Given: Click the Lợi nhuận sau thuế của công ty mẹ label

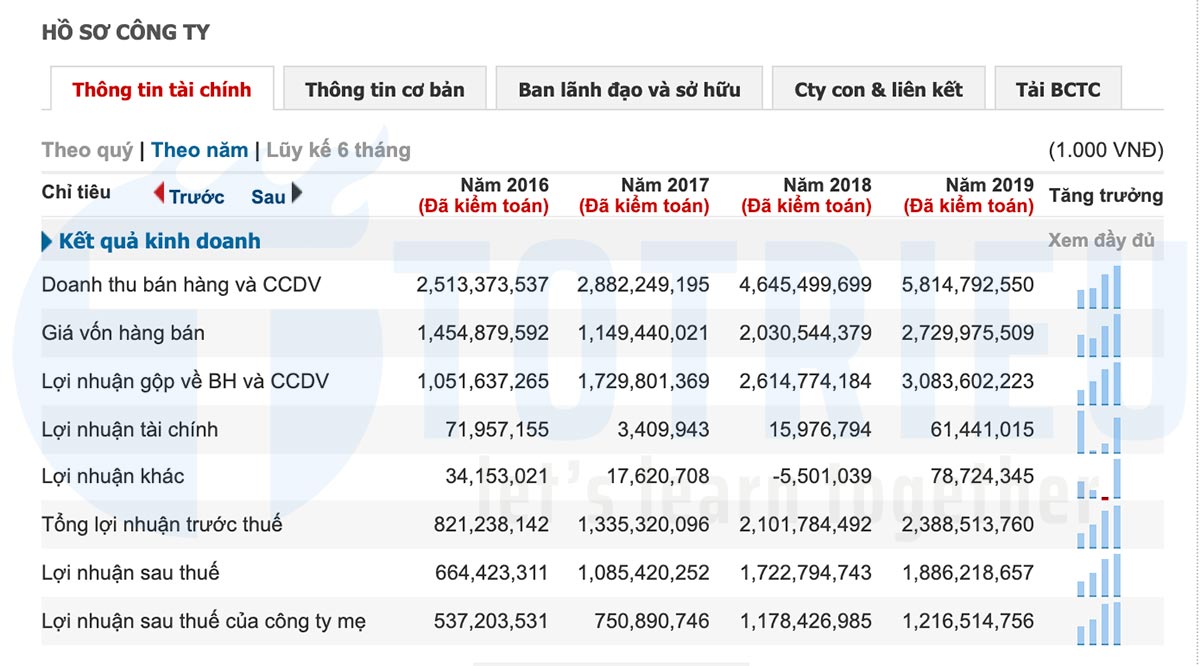Looking at the screenshot, I should (x=204, y=621).
